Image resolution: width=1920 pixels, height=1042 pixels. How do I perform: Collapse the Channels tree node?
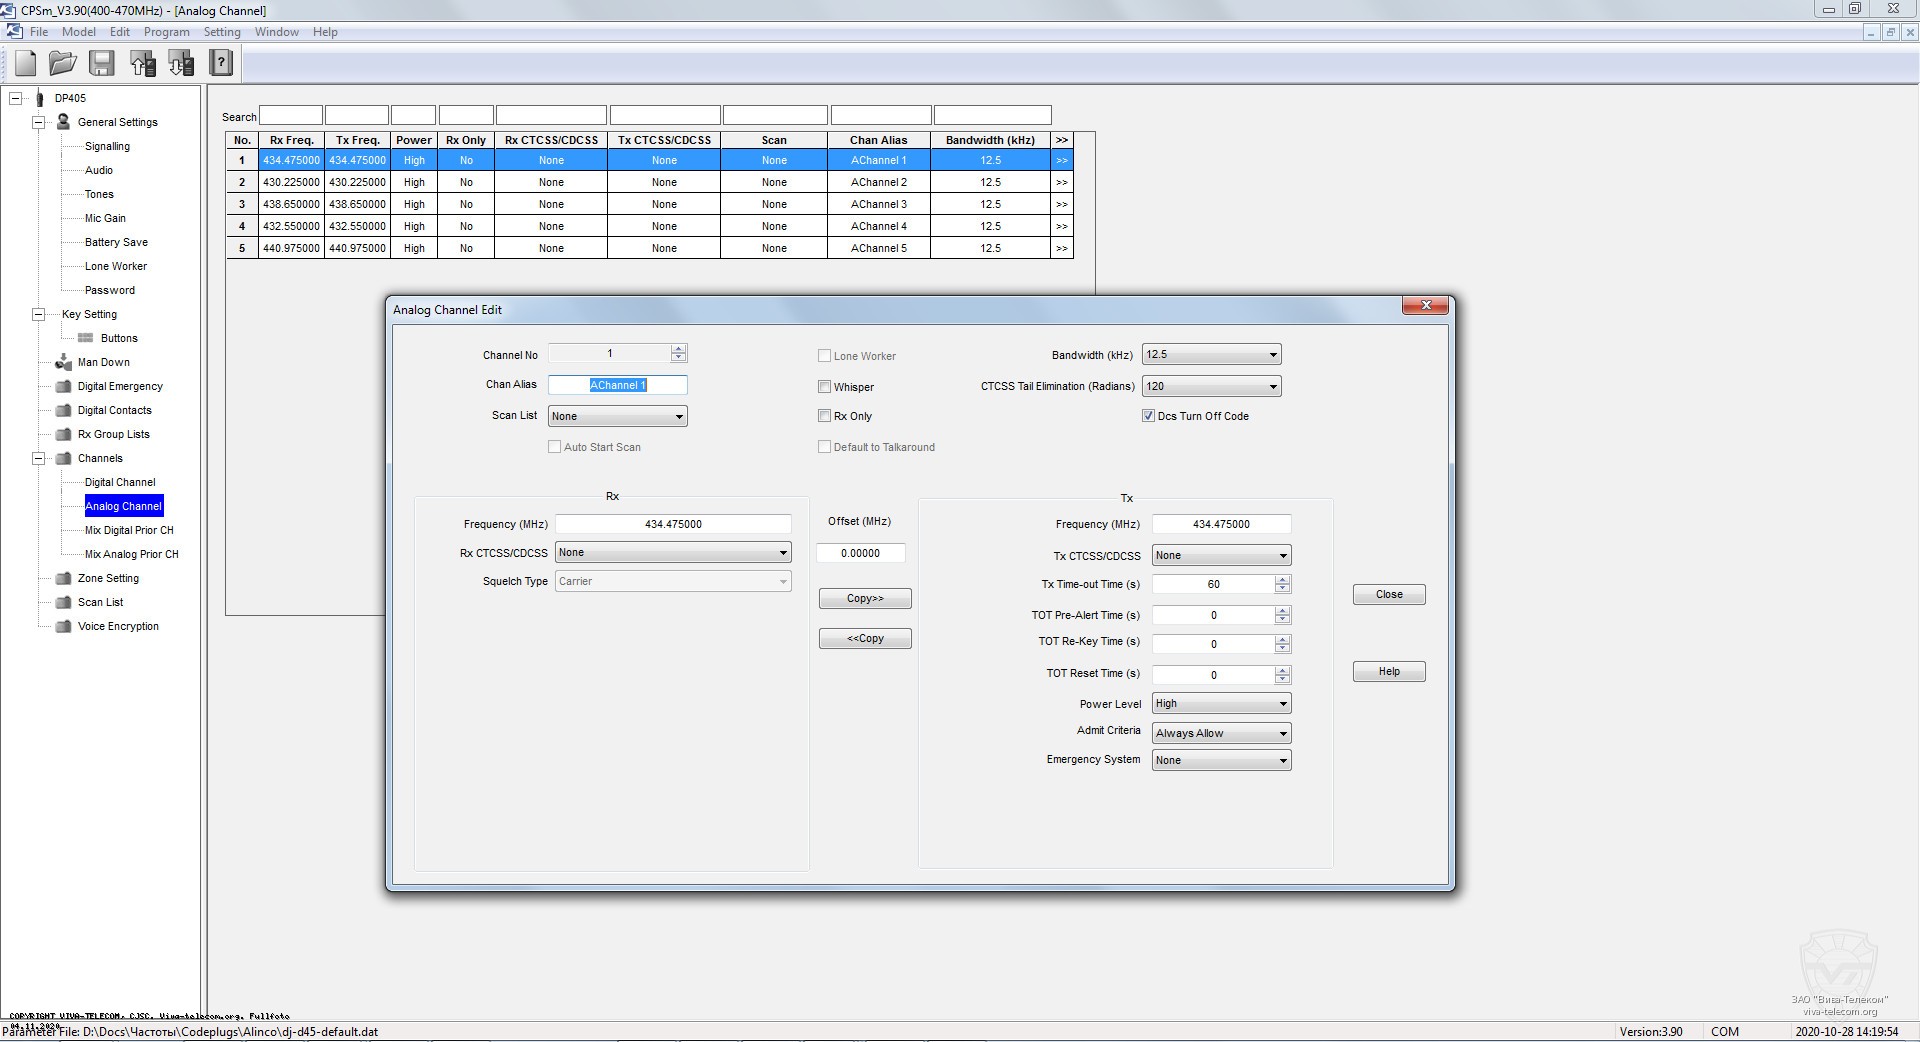39,458
